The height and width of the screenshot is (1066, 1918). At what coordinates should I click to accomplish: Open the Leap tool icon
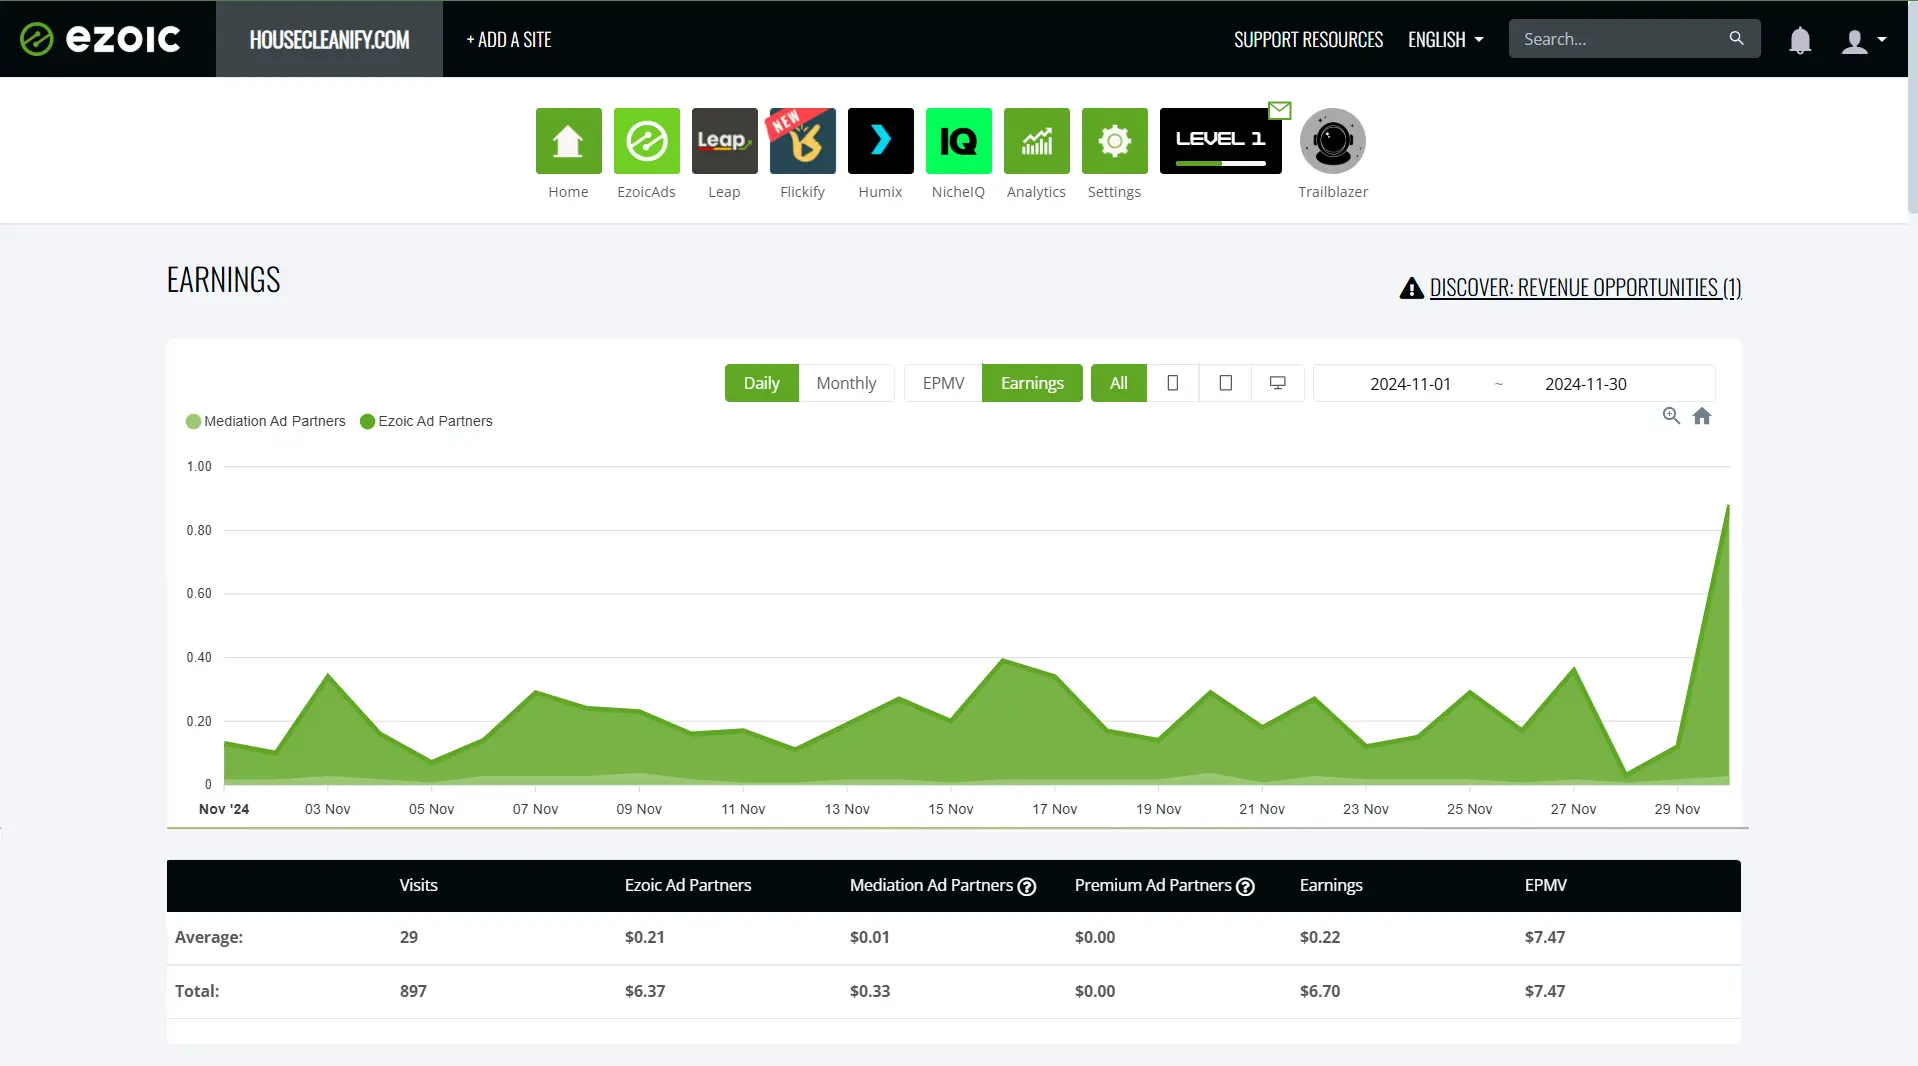coord(724,141)
